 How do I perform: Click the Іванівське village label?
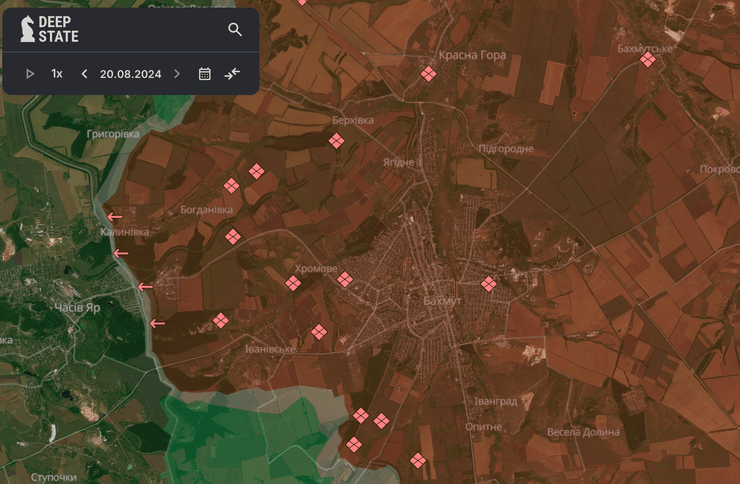coord(271,349)
